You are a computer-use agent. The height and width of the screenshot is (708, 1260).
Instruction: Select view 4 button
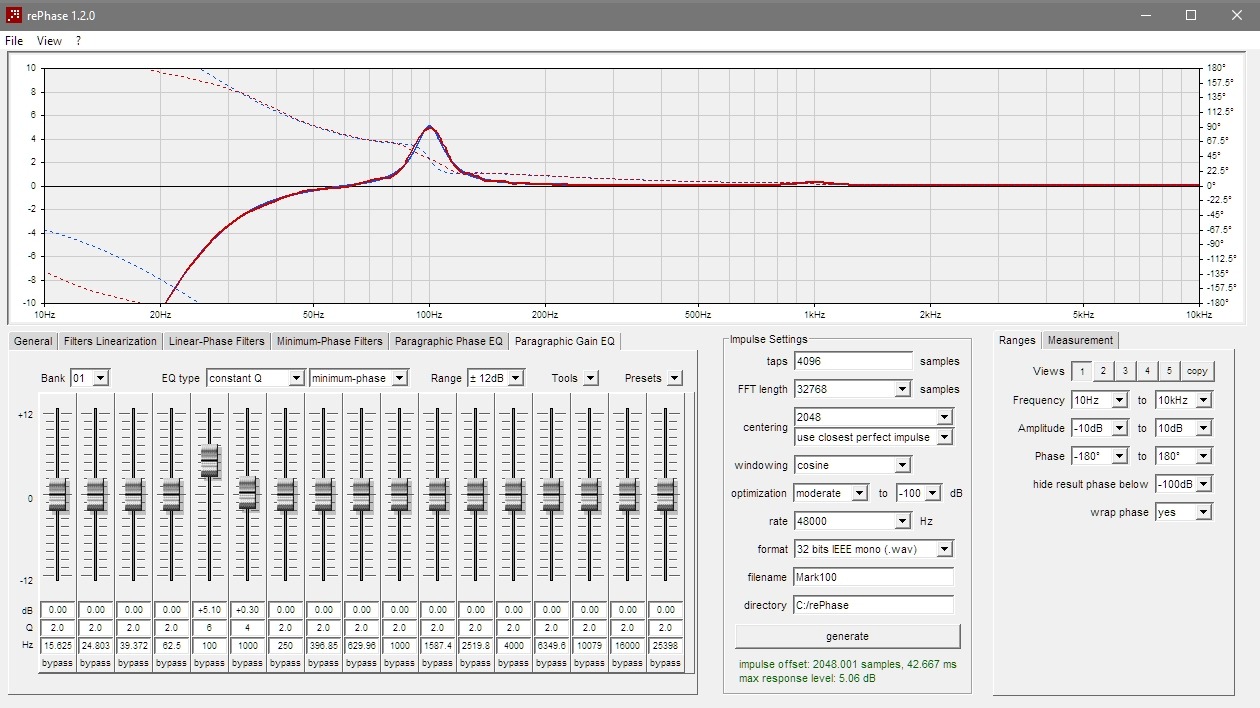click(x=1147, y=371)
